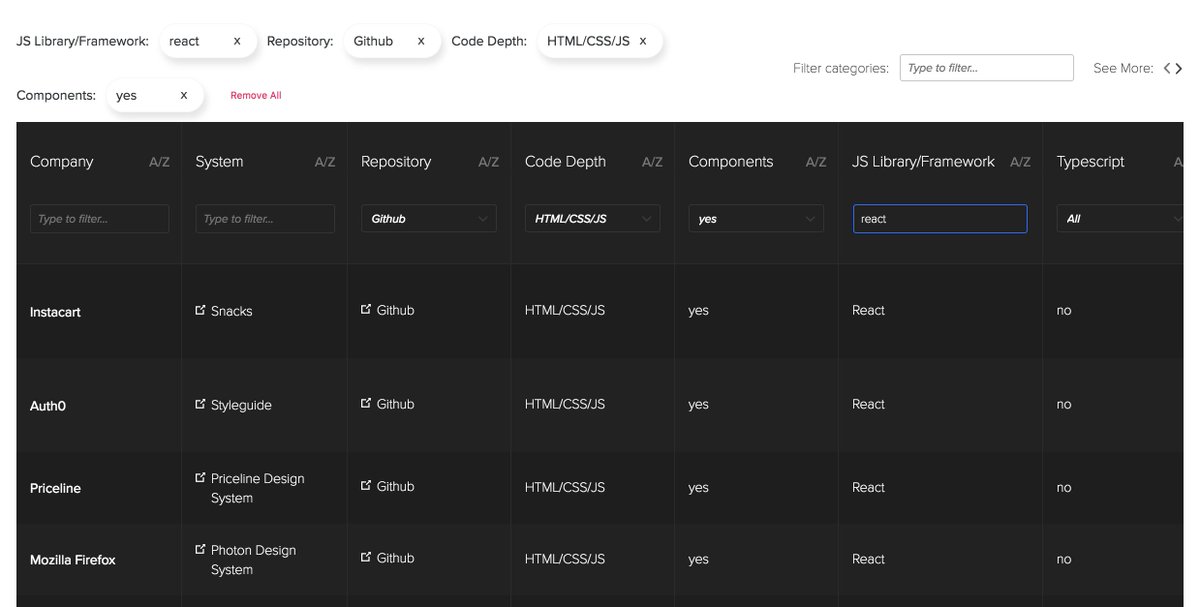This screenshot has height=607, width=1200.
Task: Open the Repository Github dropdown
Action: pyautogui.click(x=429, y=219)
